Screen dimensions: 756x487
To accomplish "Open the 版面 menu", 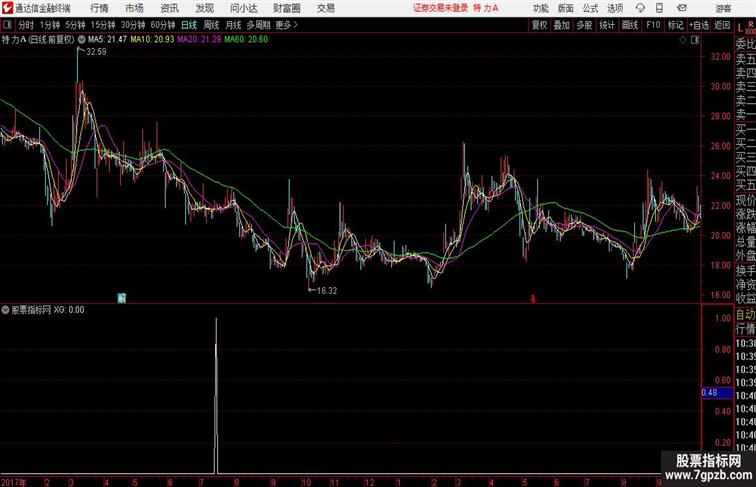I will pyautogui.click(x=566, y=9).
